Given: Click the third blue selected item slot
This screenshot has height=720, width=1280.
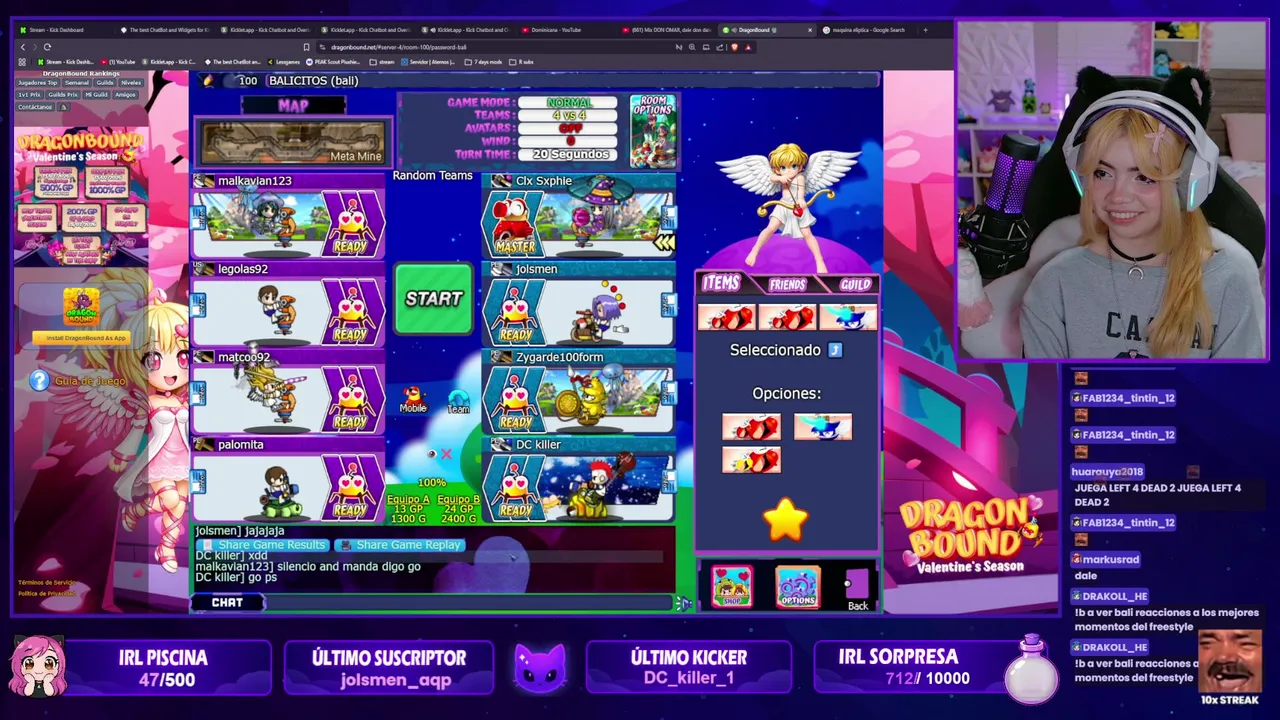Looking at the screenshot, I should click(x=848, y=318).
